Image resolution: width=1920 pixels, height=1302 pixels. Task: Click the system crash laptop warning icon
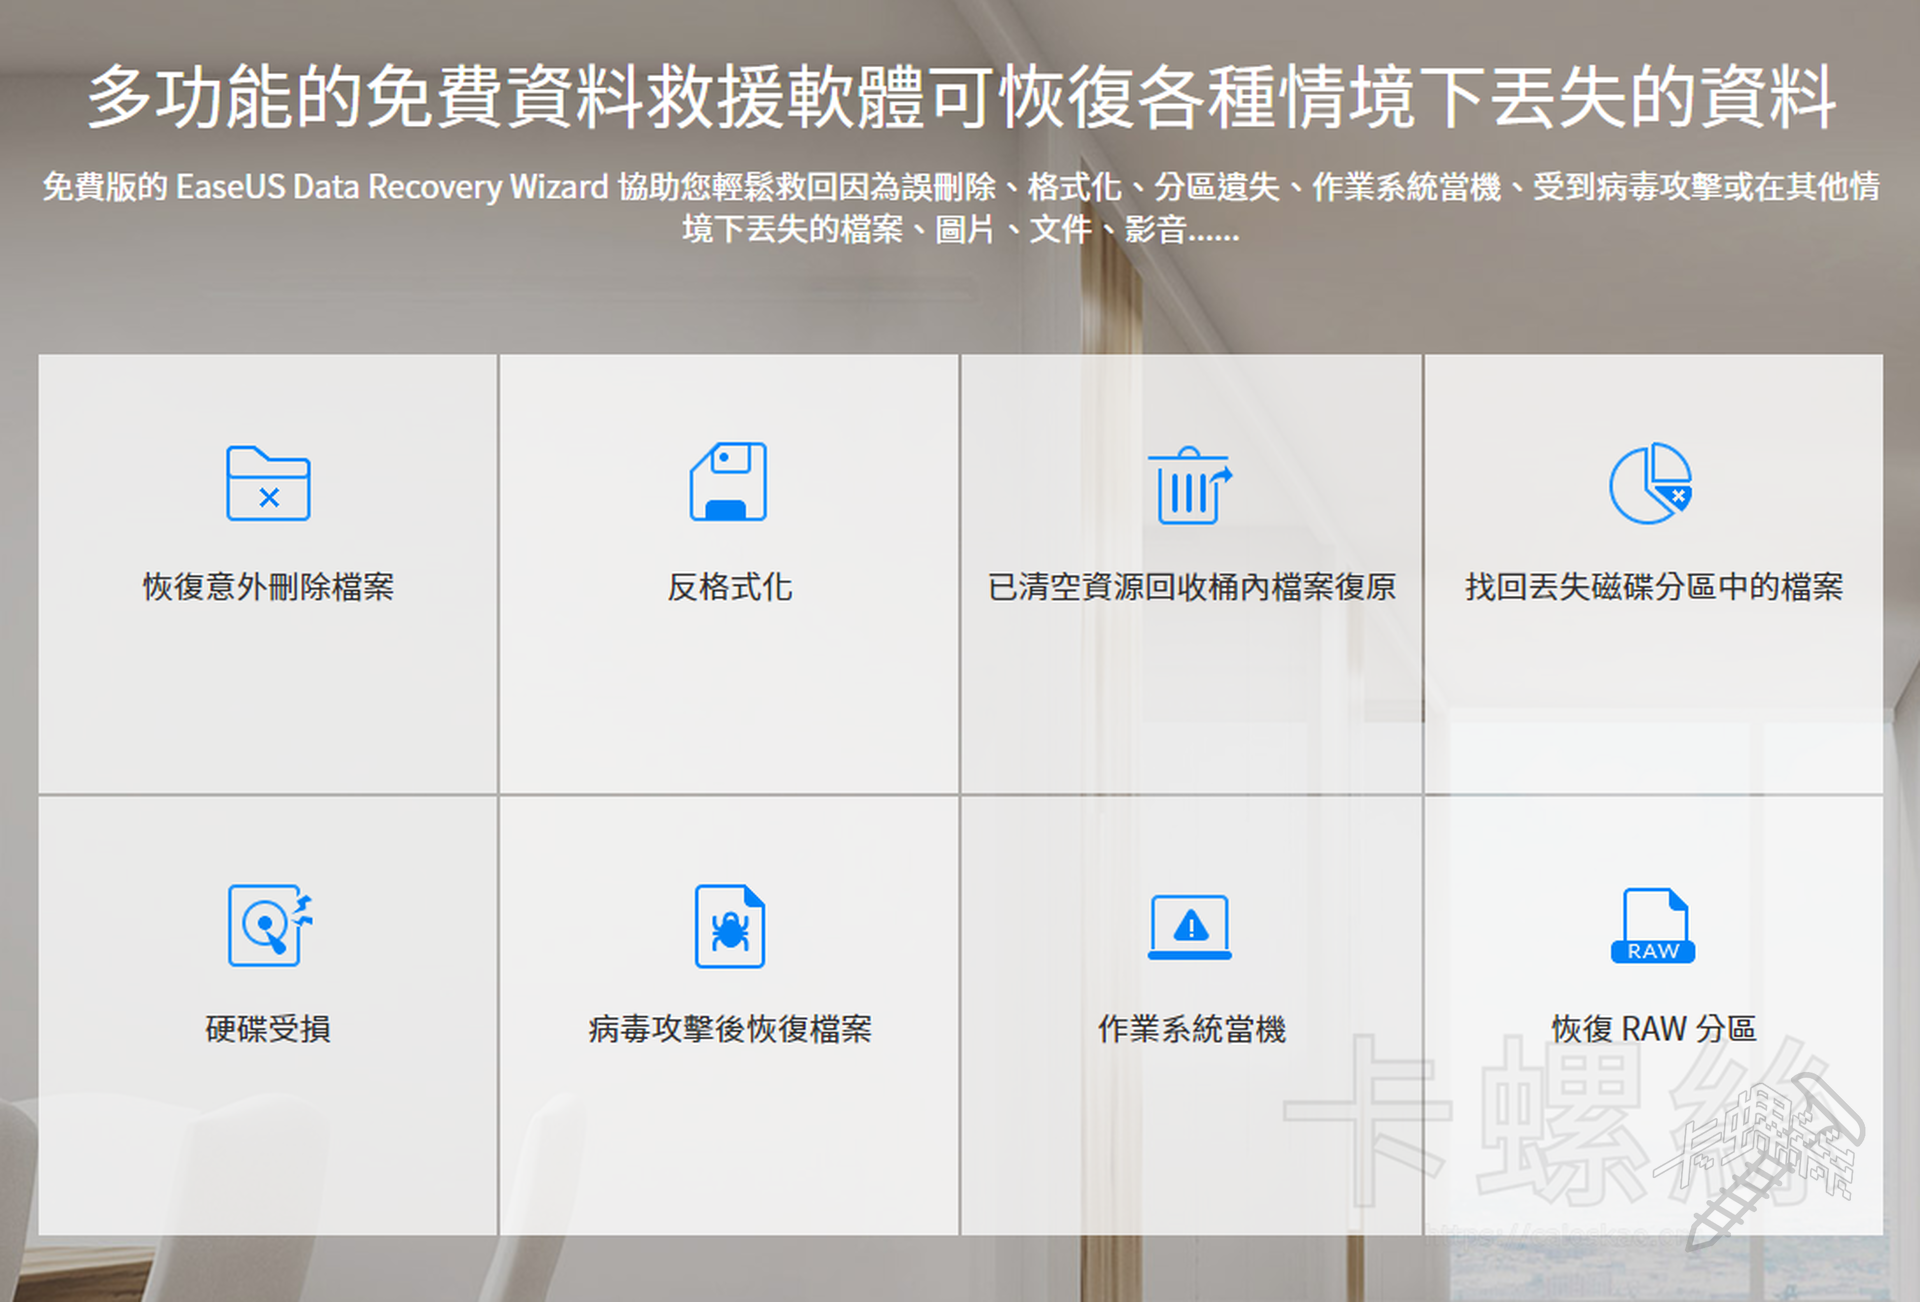click(x=1190, y=927)
